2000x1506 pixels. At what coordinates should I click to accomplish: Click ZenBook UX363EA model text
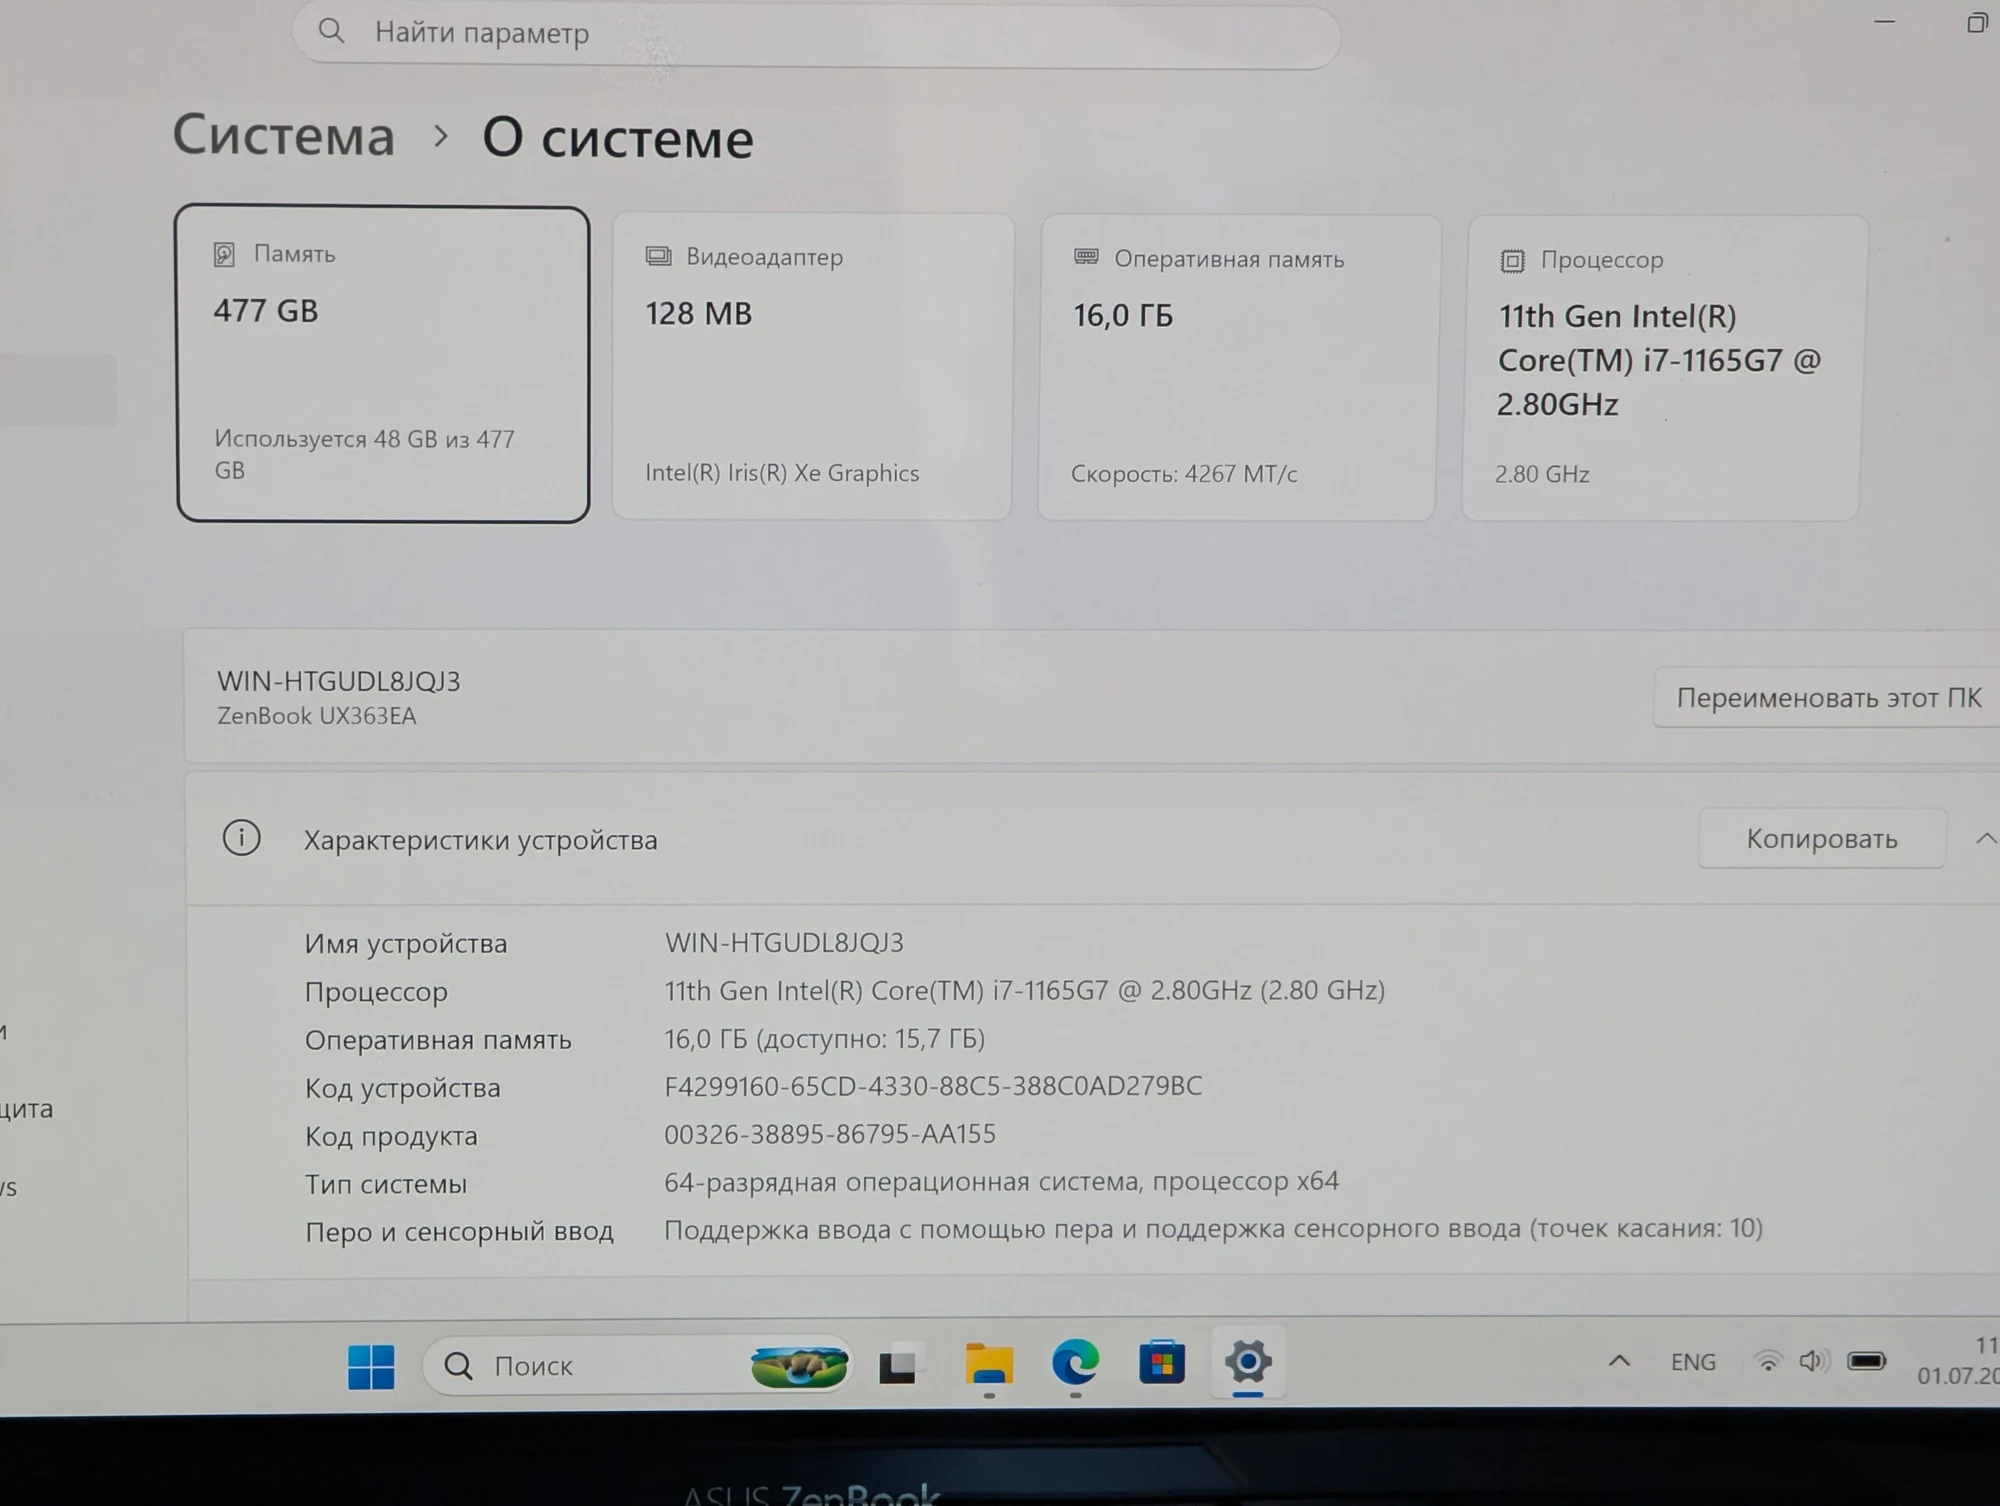tap(316, 716)
